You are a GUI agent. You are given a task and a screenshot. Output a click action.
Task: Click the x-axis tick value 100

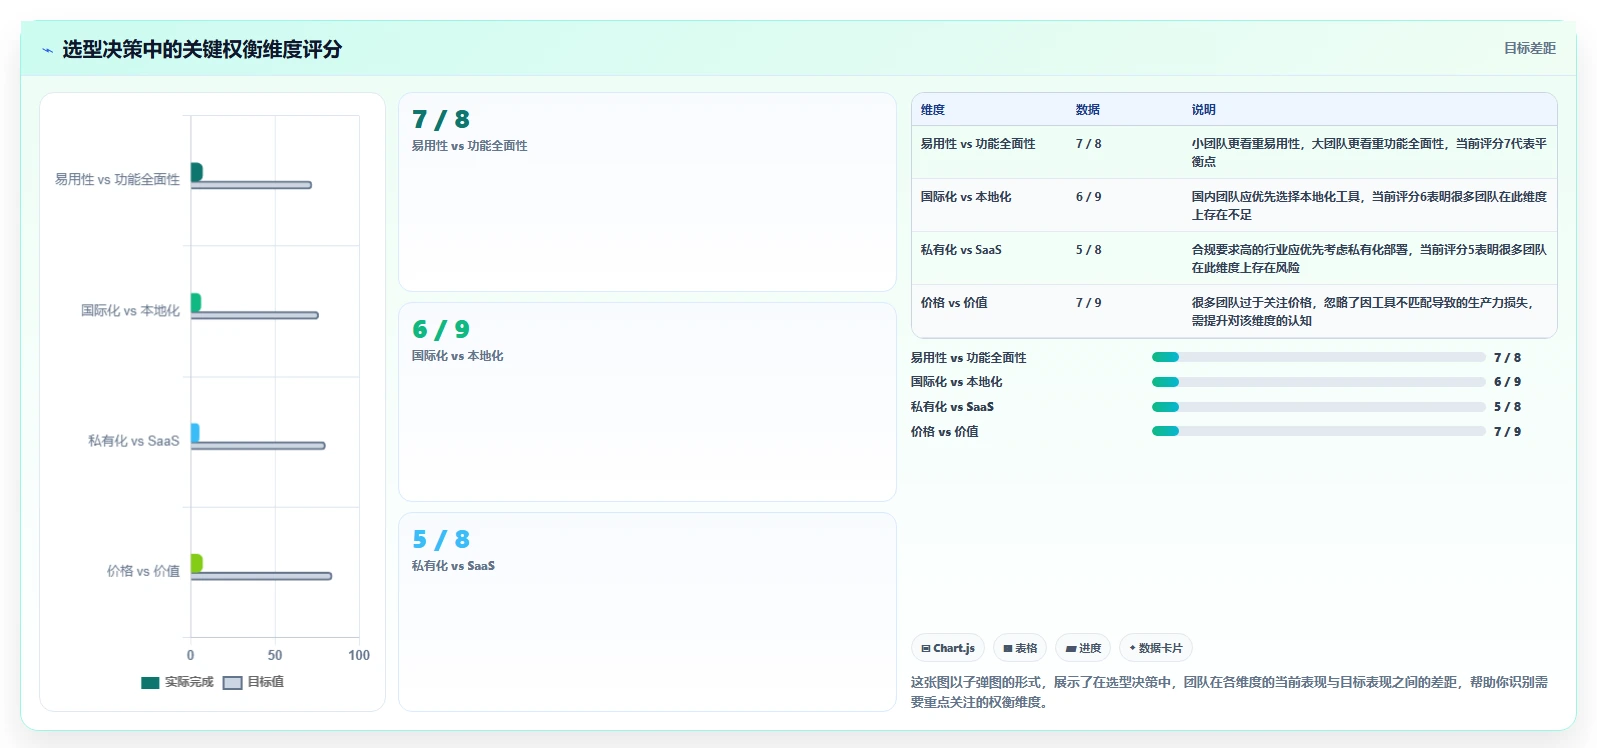359,656
